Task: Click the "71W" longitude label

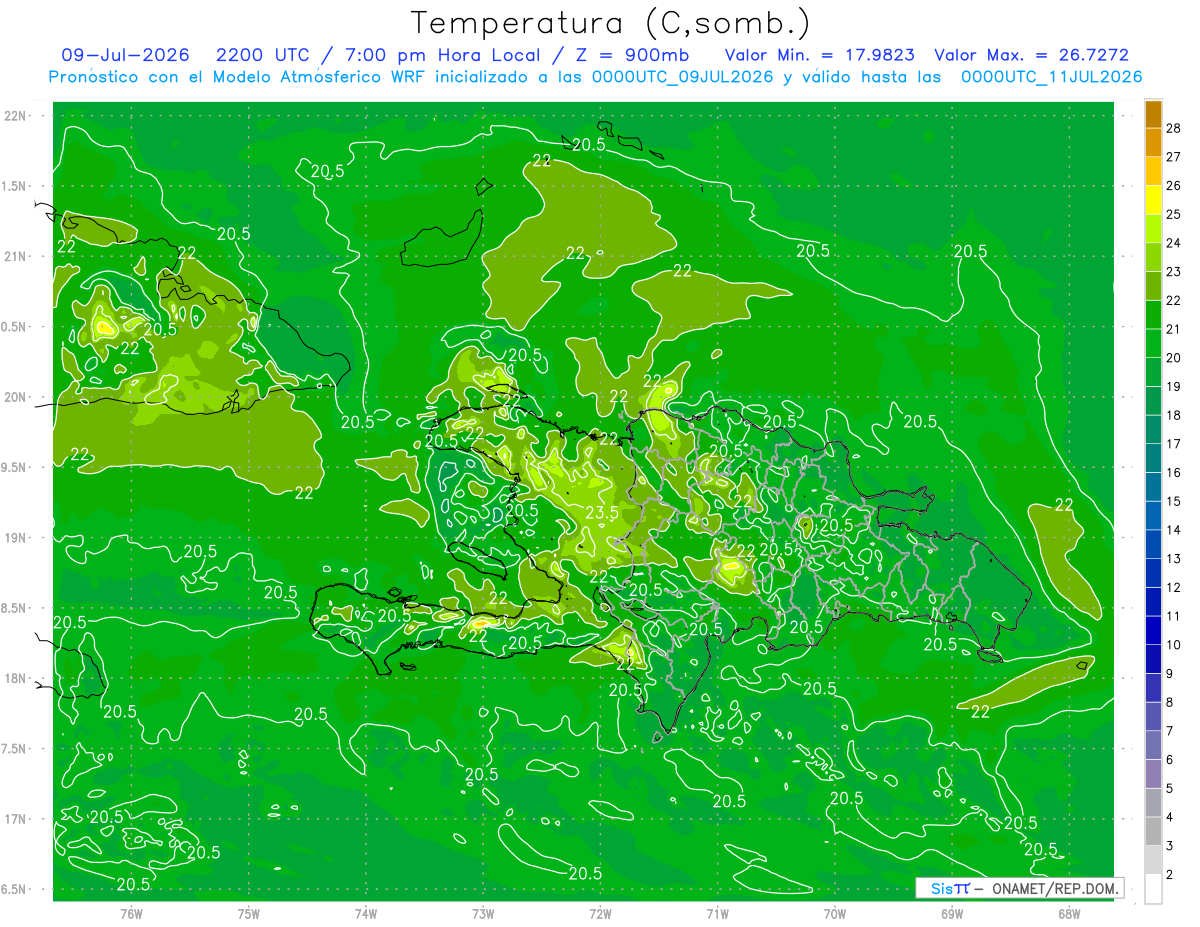Action: [717, 913]
